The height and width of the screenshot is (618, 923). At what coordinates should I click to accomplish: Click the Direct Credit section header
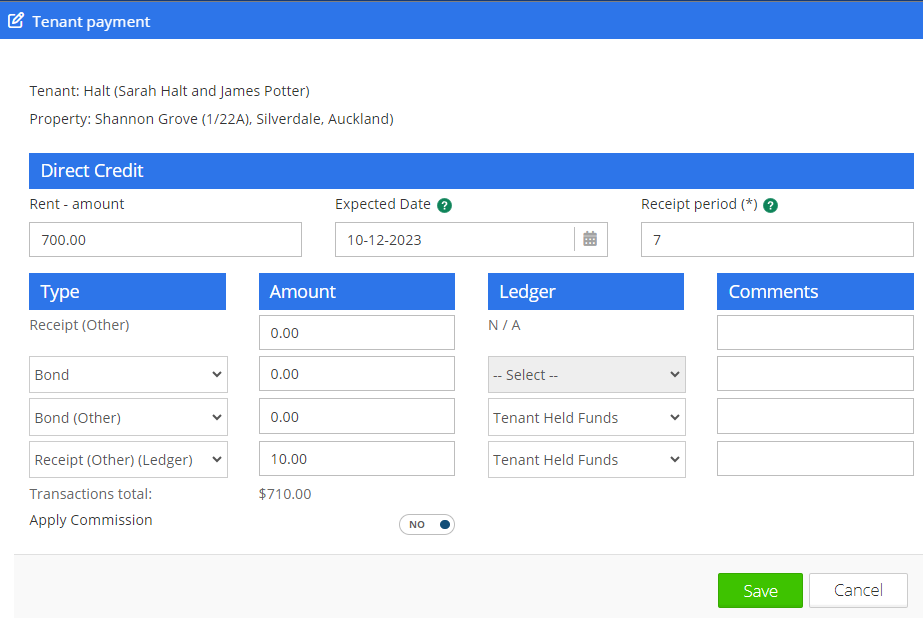coord(471,171)
